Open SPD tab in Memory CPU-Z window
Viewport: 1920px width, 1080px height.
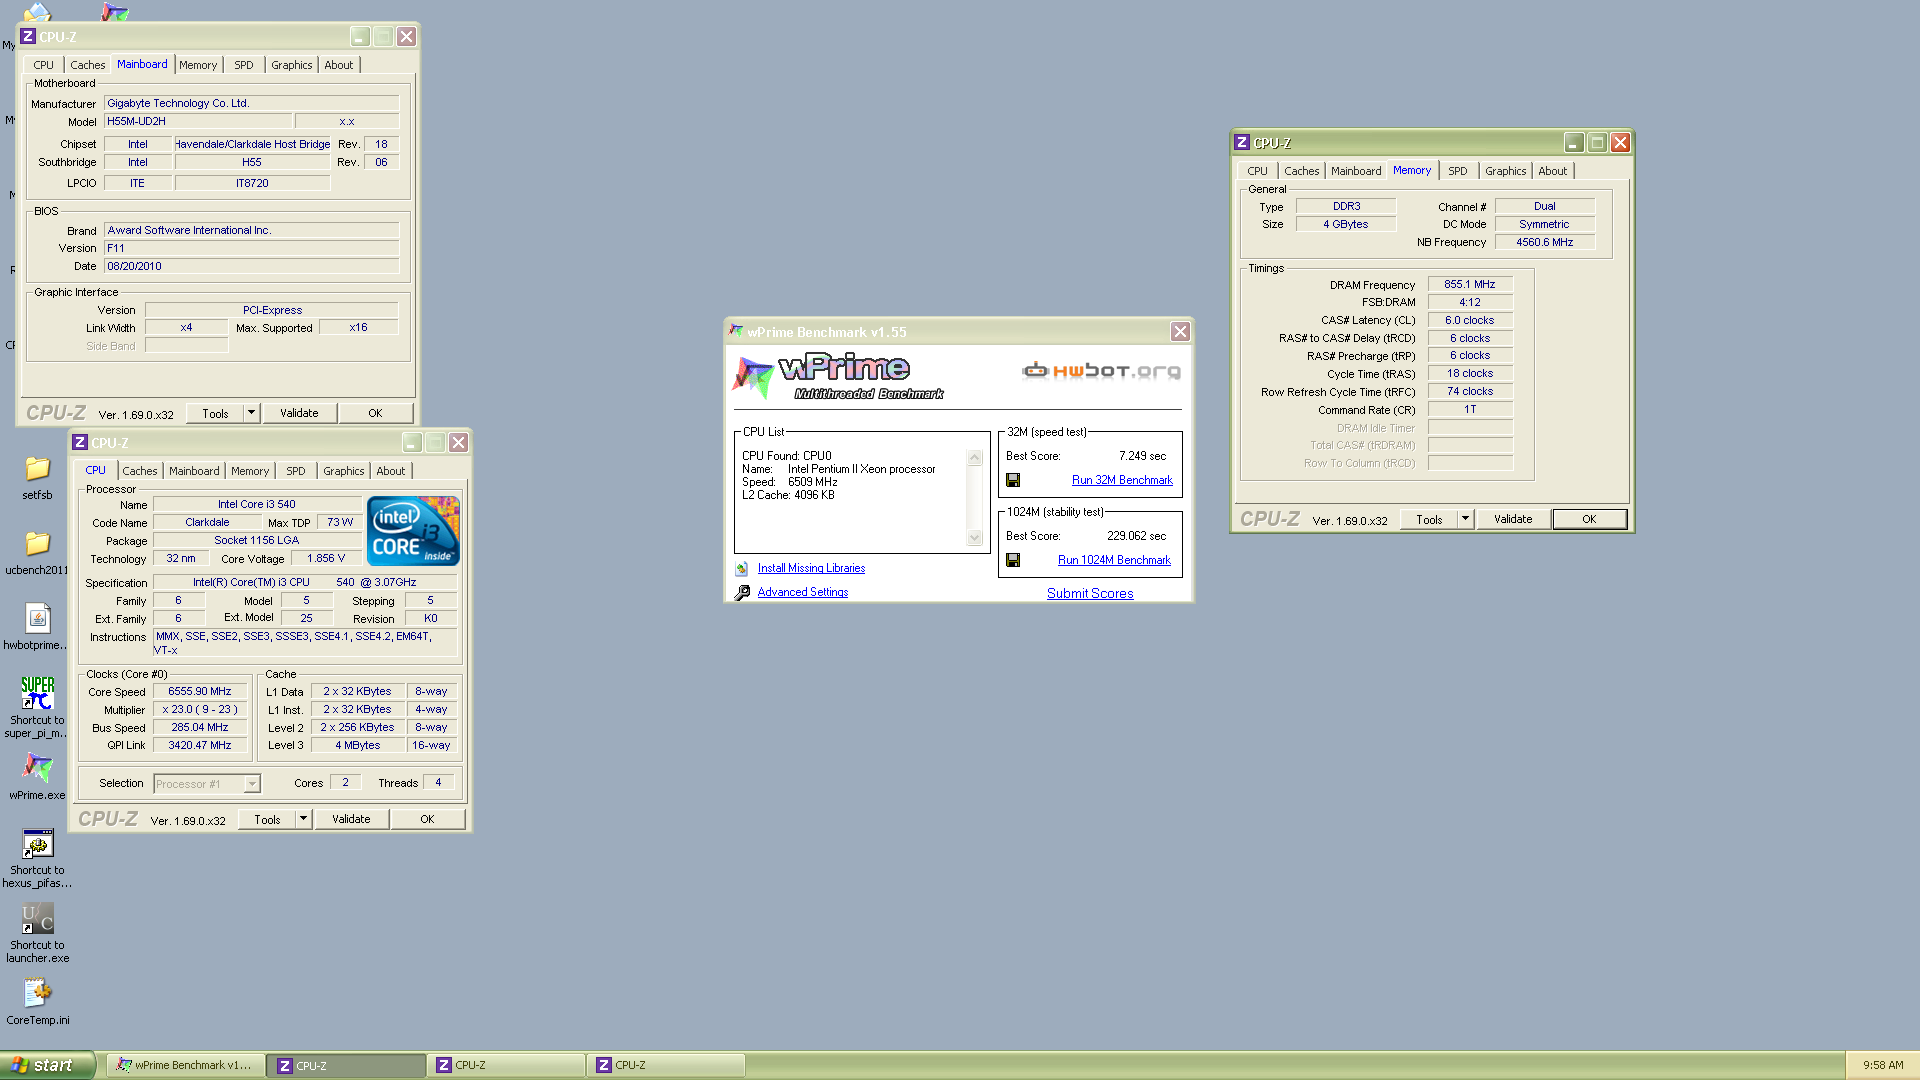1458,171
